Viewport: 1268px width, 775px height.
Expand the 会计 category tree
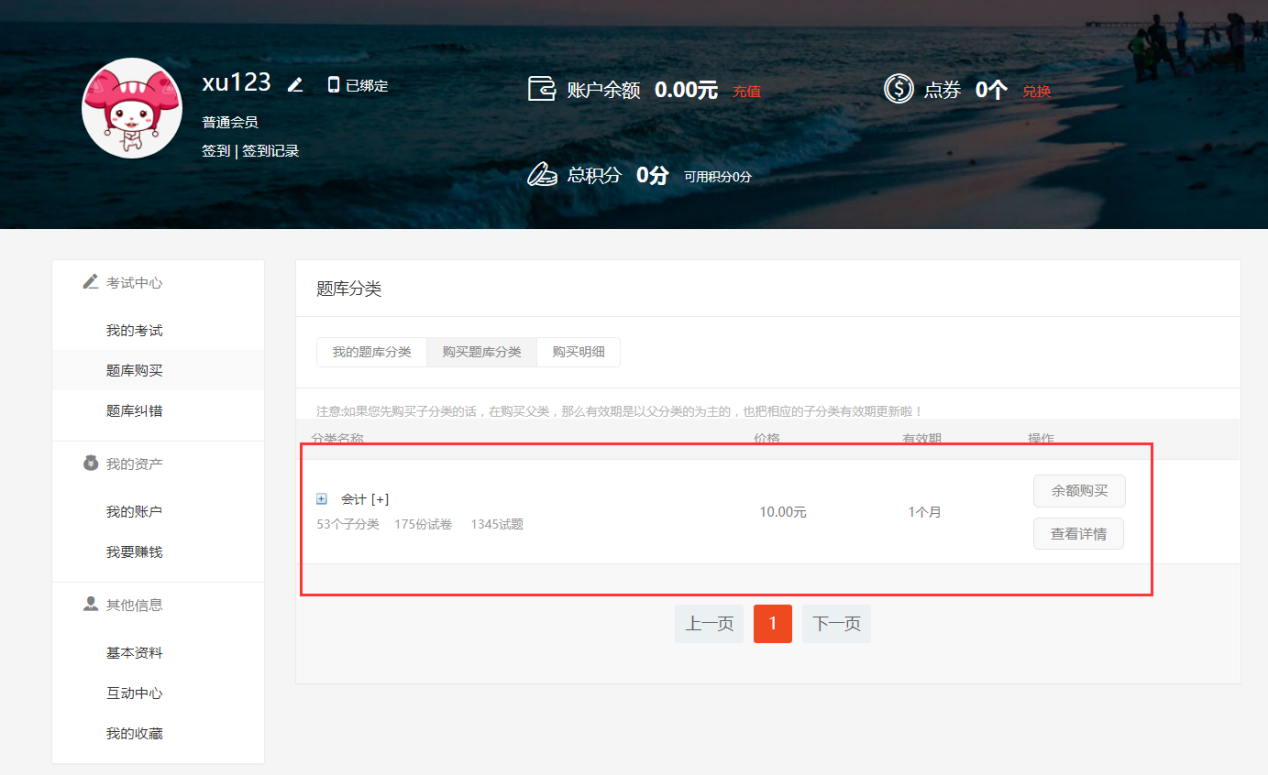tap(320, 498)
